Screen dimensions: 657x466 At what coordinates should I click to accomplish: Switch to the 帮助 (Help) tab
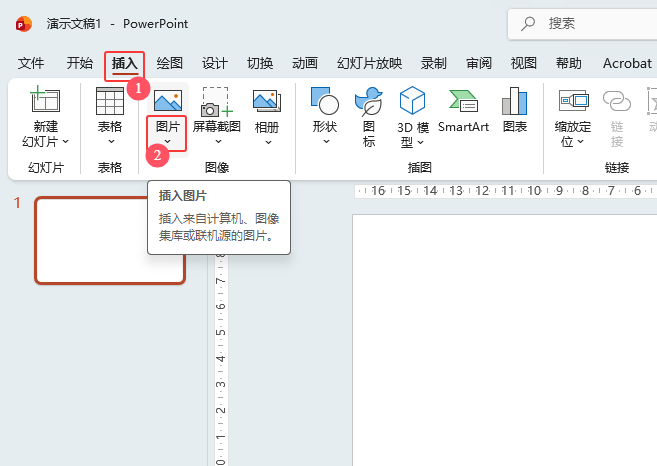(569, 63)
